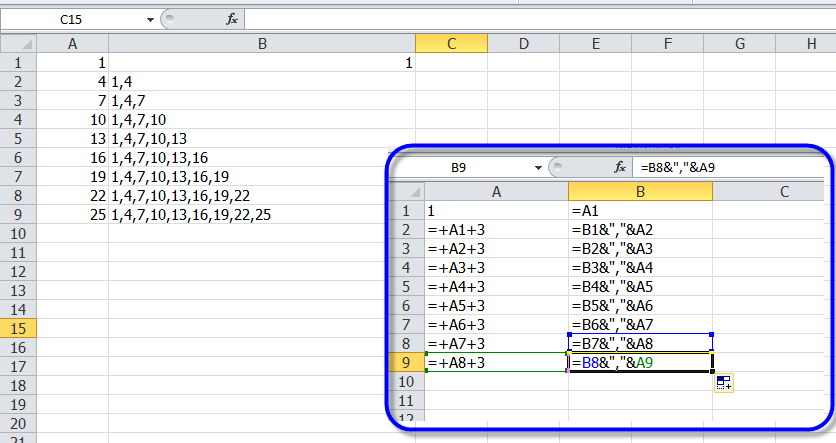Viewport: 836px width, 443px height.
Task: Select row 10 header in the main sheet
Action: pos(18,233)
